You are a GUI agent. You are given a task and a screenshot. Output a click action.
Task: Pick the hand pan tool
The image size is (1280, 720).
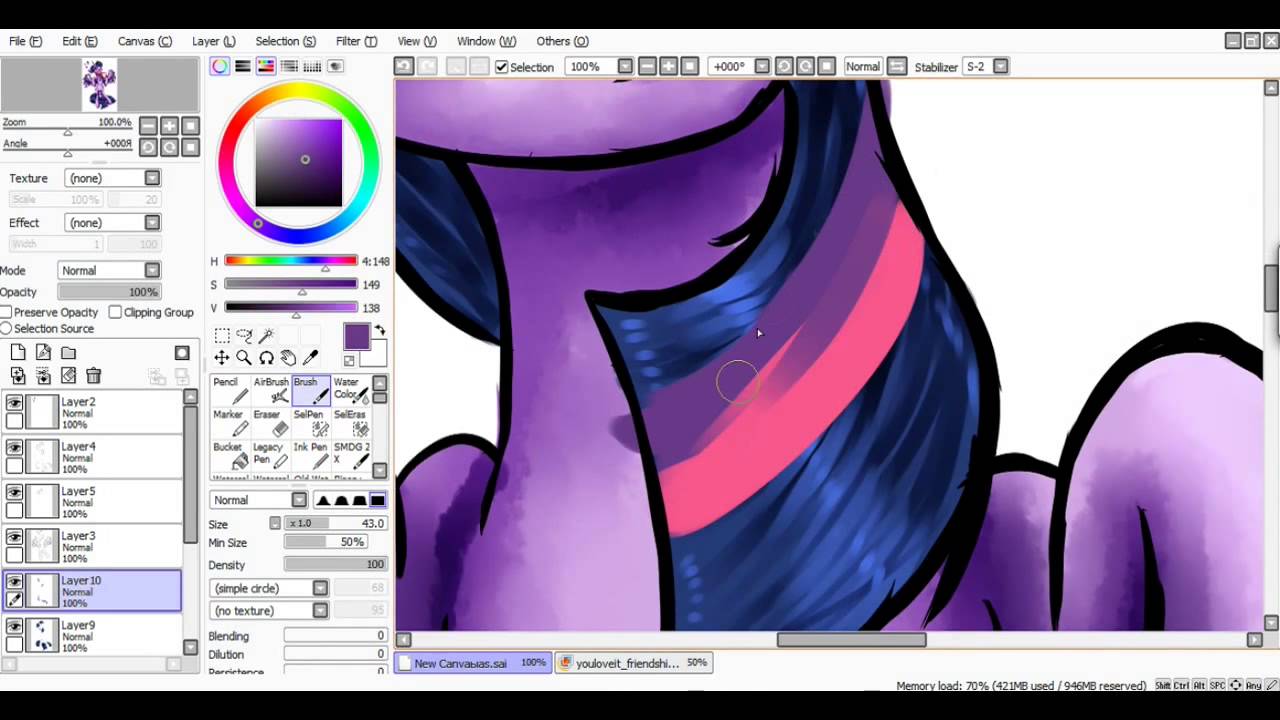point(288,358)
